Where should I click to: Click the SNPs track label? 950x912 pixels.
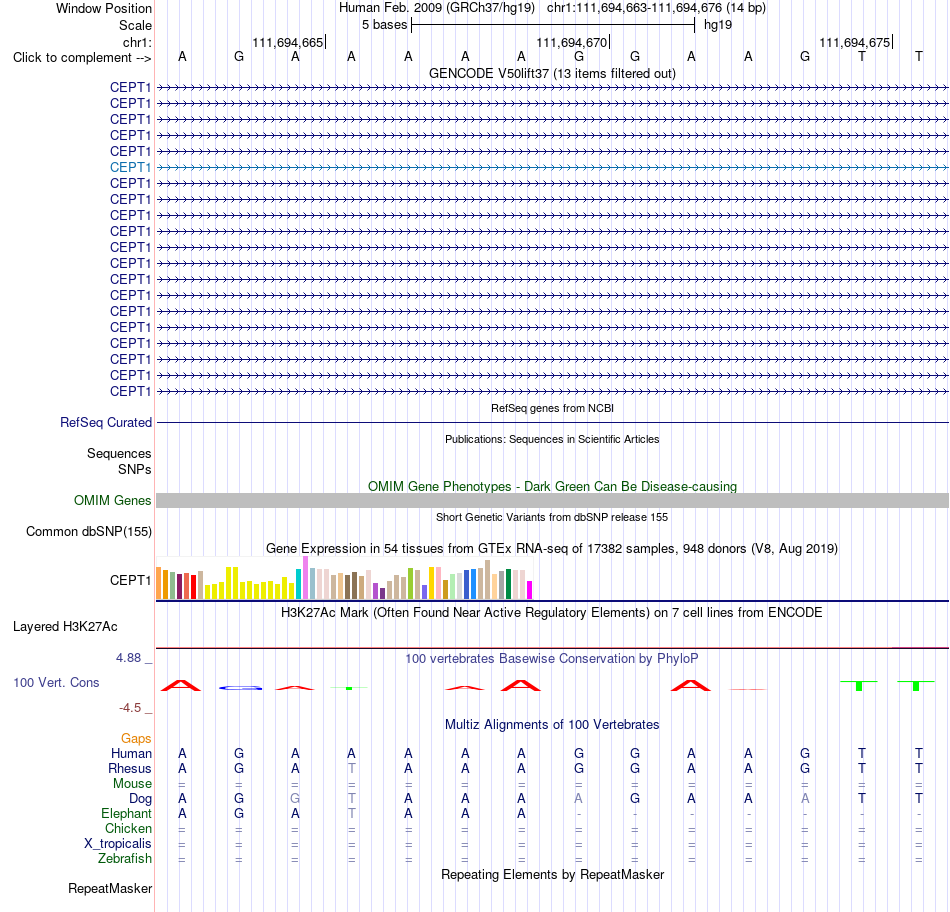(x=135, y=469)
